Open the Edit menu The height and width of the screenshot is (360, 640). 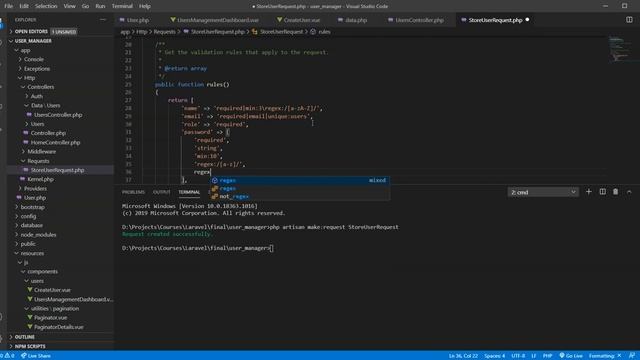pyautogui.click(x=24, y=6)
